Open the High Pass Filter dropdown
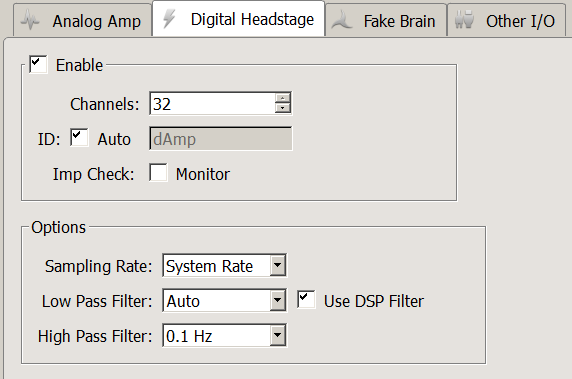Viewport: 572px width, 379px height. coord(224,335)
